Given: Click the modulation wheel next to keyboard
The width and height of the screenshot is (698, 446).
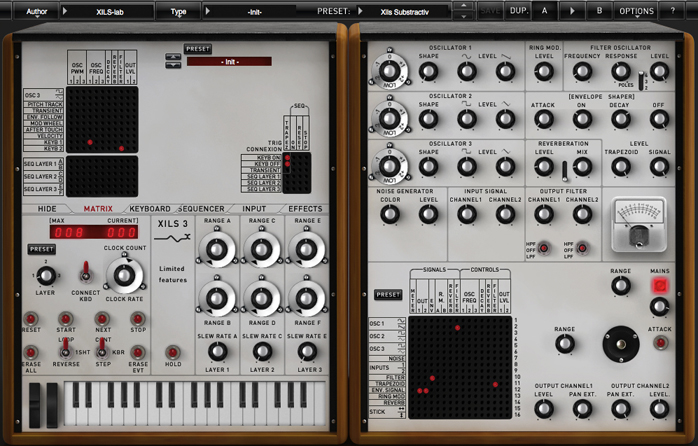Looking at the screenshot, I should pyautogui.click(x=52, y=405).
